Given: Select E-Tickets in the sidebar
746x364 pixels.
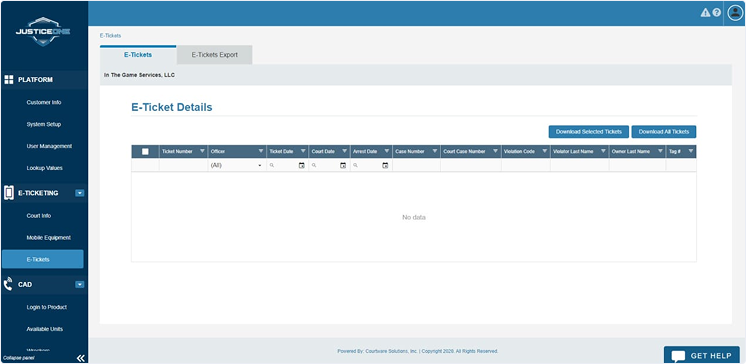Looking at the screenshot, I should coord(43,259).
